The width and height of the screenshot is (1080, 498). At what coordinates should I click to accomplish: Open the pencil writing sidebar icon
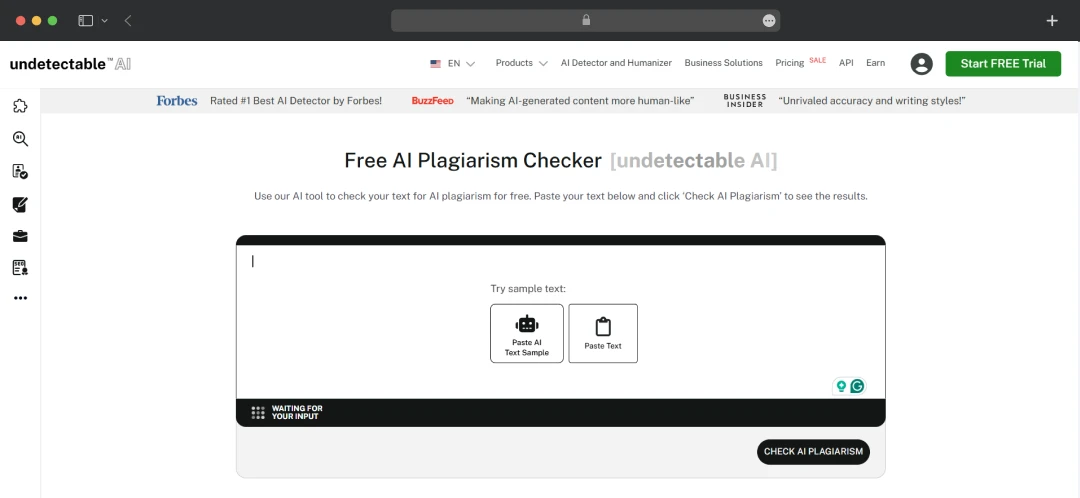coord(21,205)
